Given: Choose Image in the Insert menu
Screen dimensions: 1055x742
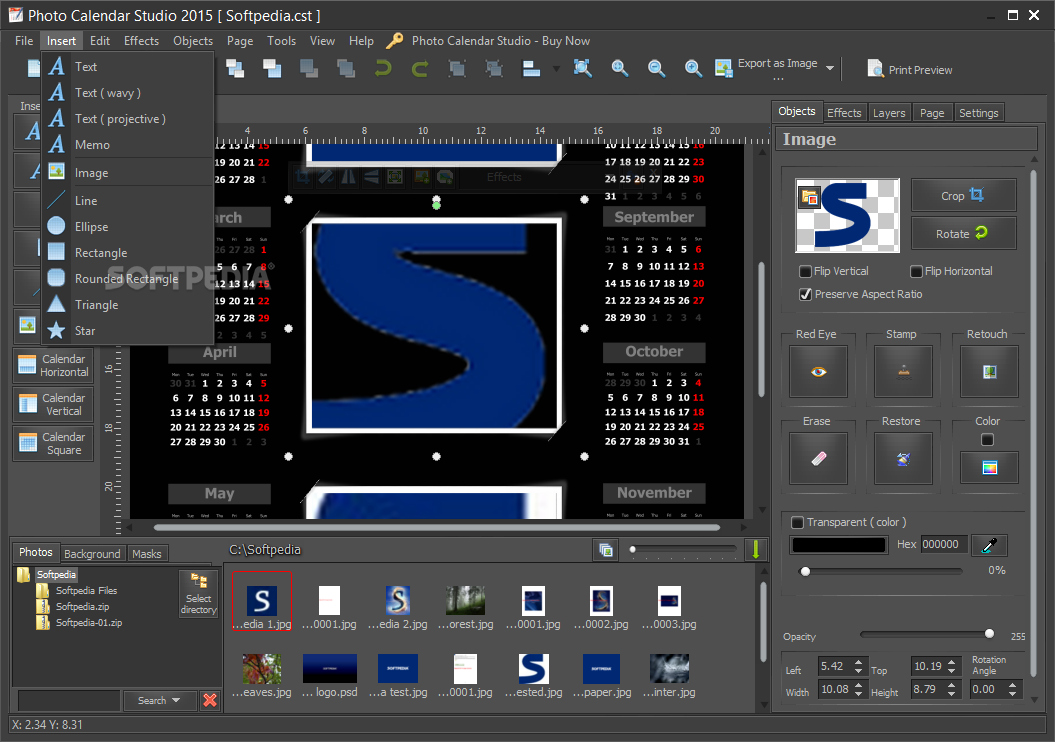Looking at the screenshot, I should [128, 173].
